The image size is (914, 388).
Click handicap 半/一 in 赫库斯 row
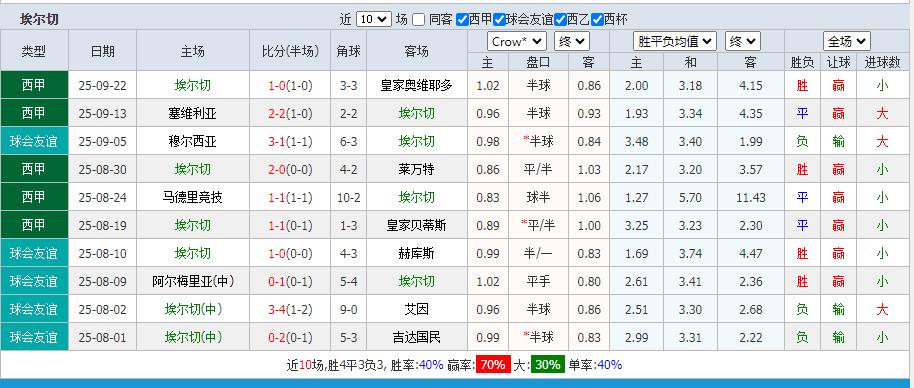click(x=538, y=253)
